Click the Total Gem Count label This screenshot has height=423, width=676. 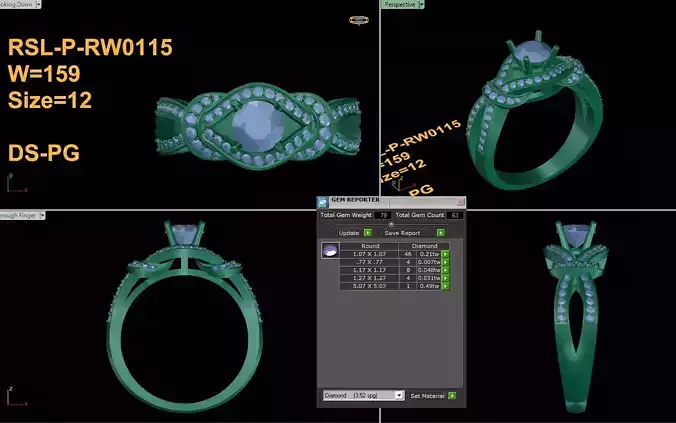coord(419,215)
